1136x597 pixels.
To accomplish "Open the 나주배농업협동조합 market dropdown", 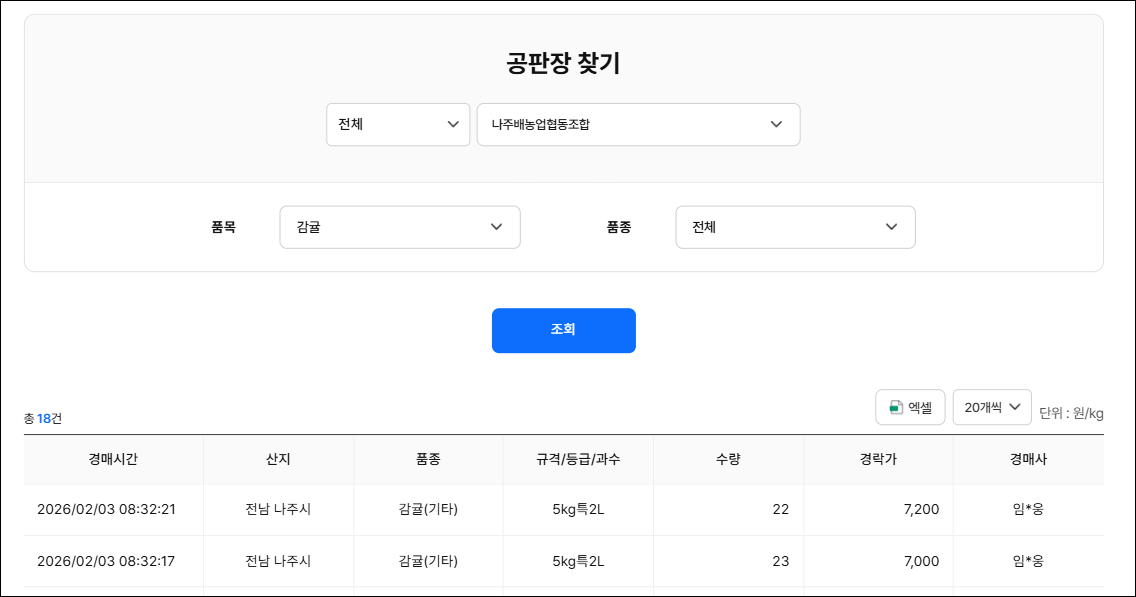I will click(x=638, y=125).
